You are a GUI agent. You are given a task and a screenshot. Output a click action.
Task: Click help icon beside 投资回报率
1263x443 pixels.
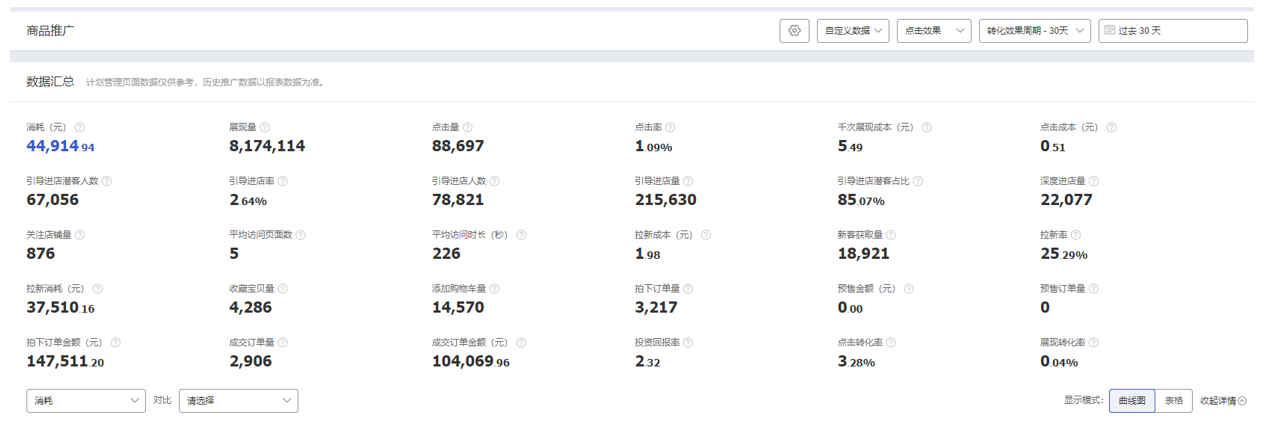[688, 342]
